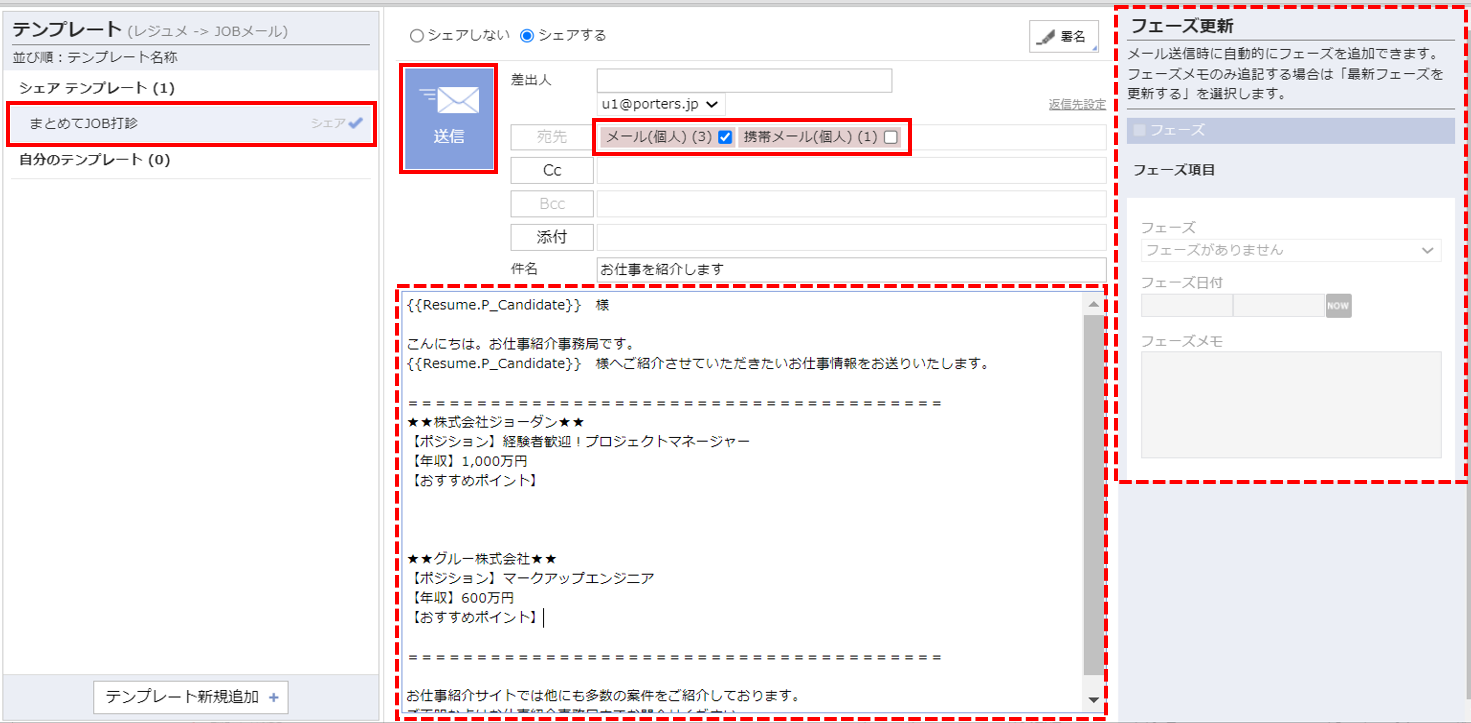Image resolution: width=1471 pixels, height=723 pixels.
Task: Click NOW to set the phase date
Action: click(x=1338, y=306)
